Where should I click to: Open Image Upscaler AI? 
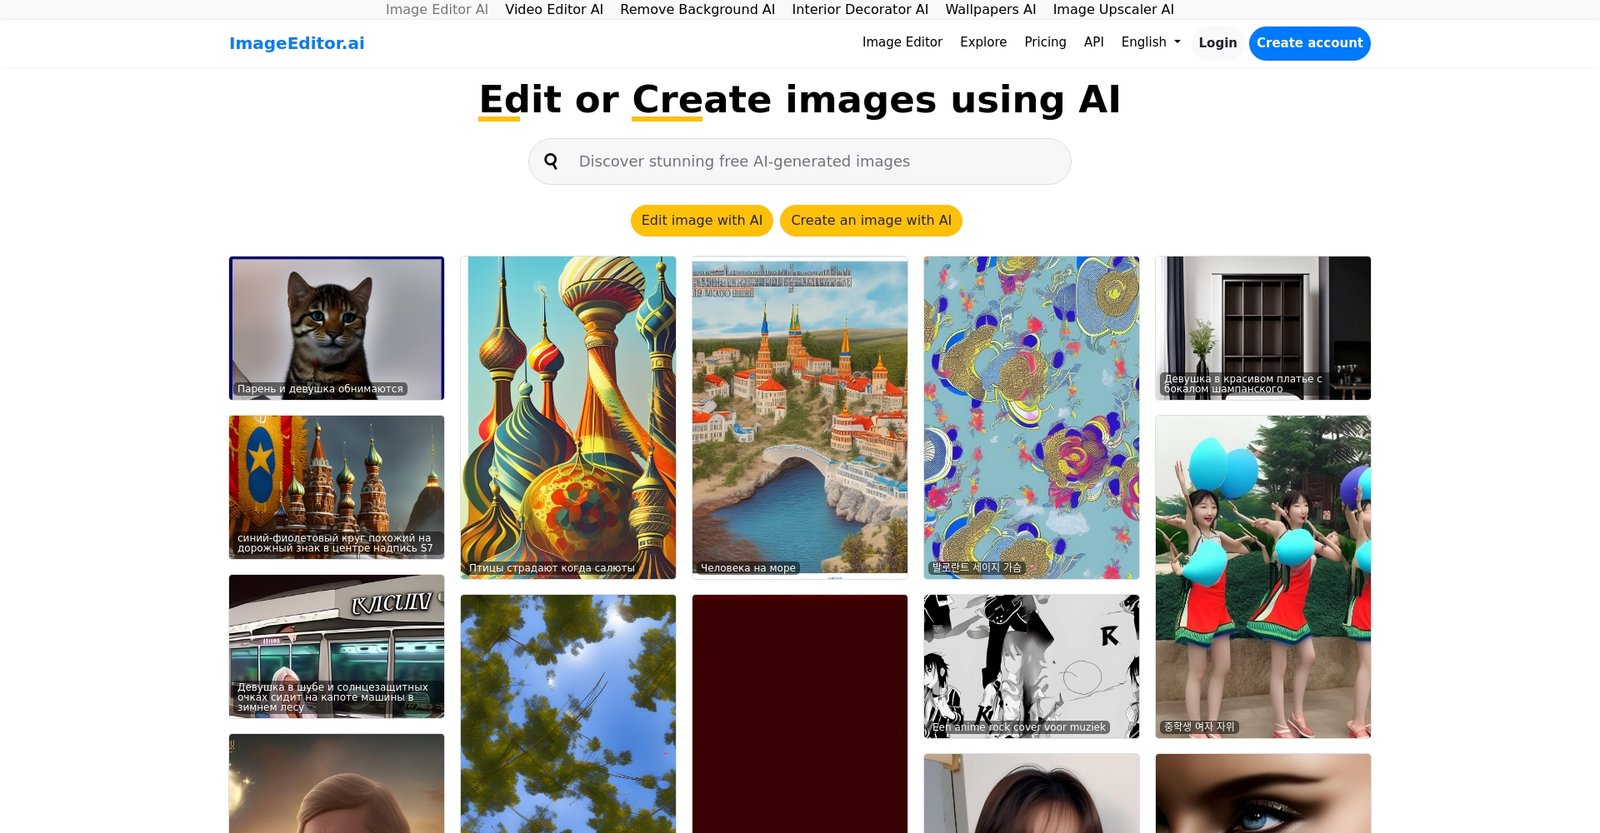[1113, 9]
